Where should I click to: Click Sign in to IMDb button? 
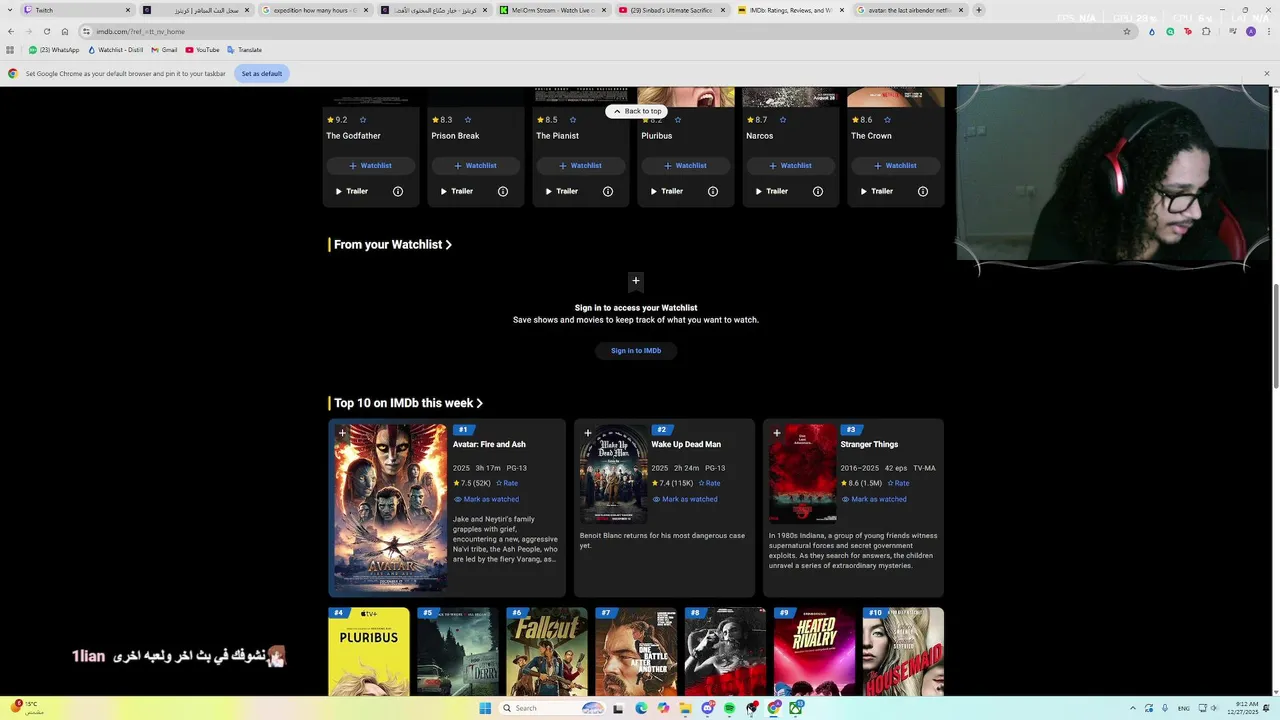(636, 351)
